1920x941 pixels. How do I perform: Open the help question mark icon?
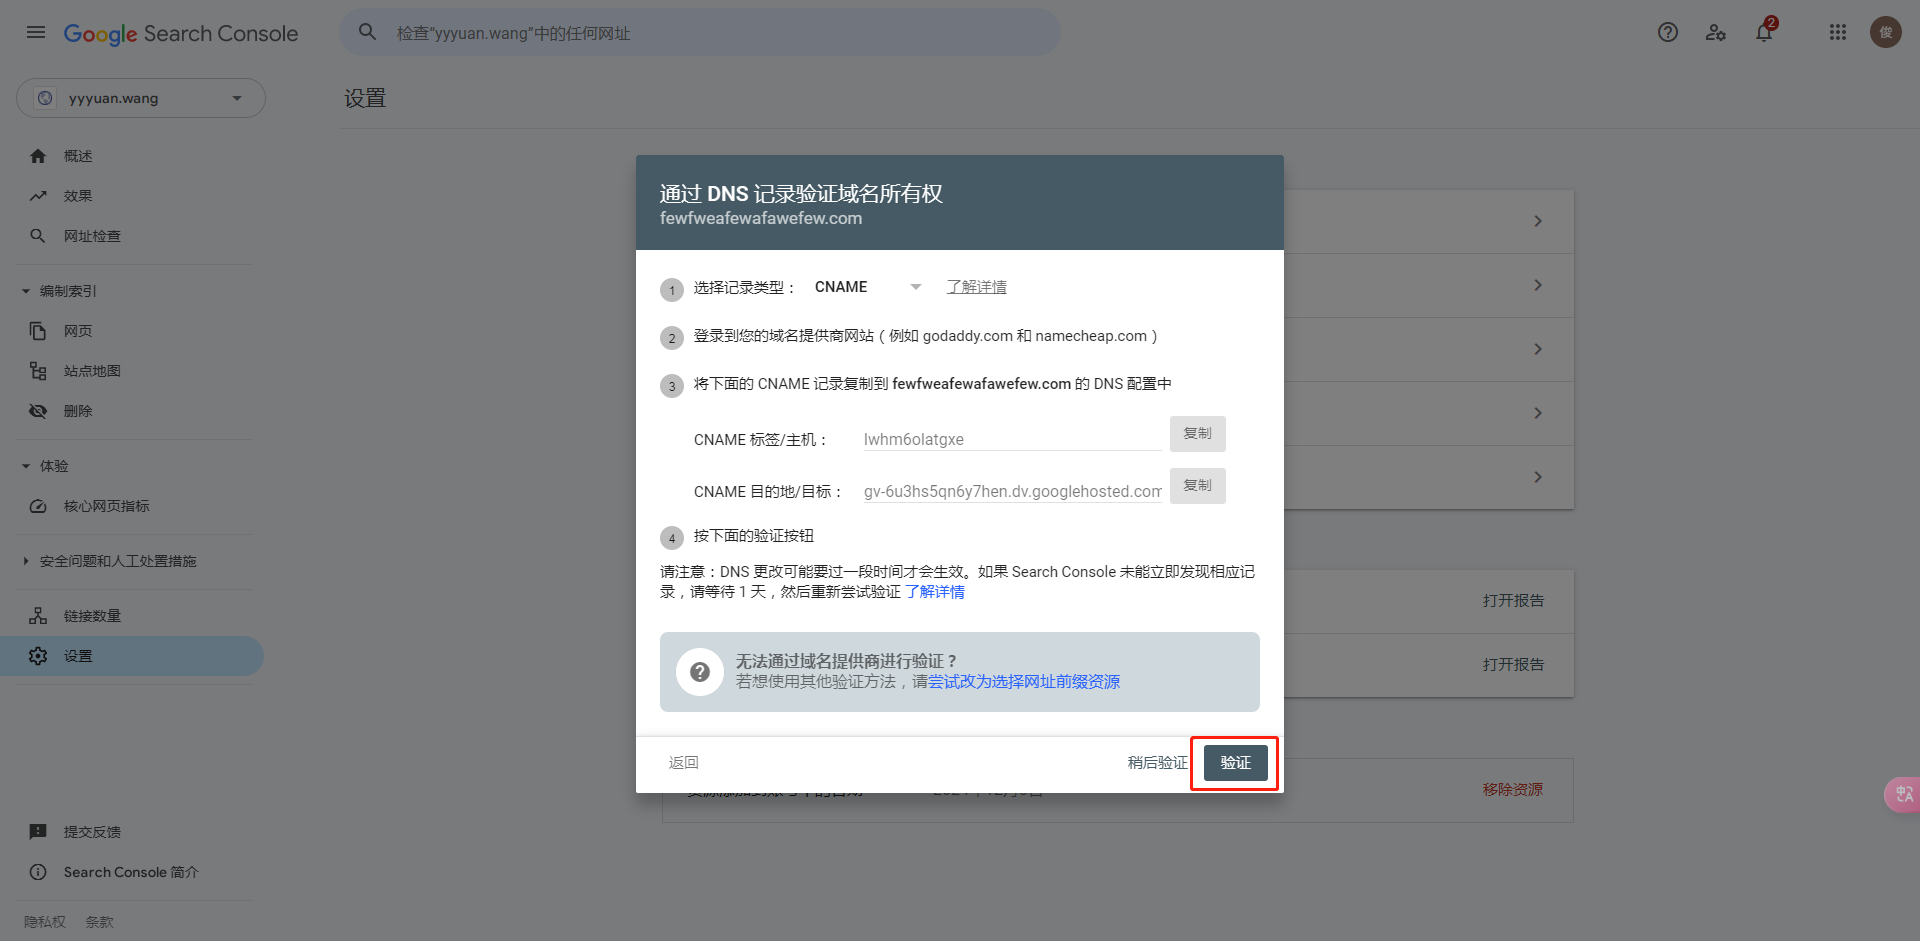(x=1668, y=33)
